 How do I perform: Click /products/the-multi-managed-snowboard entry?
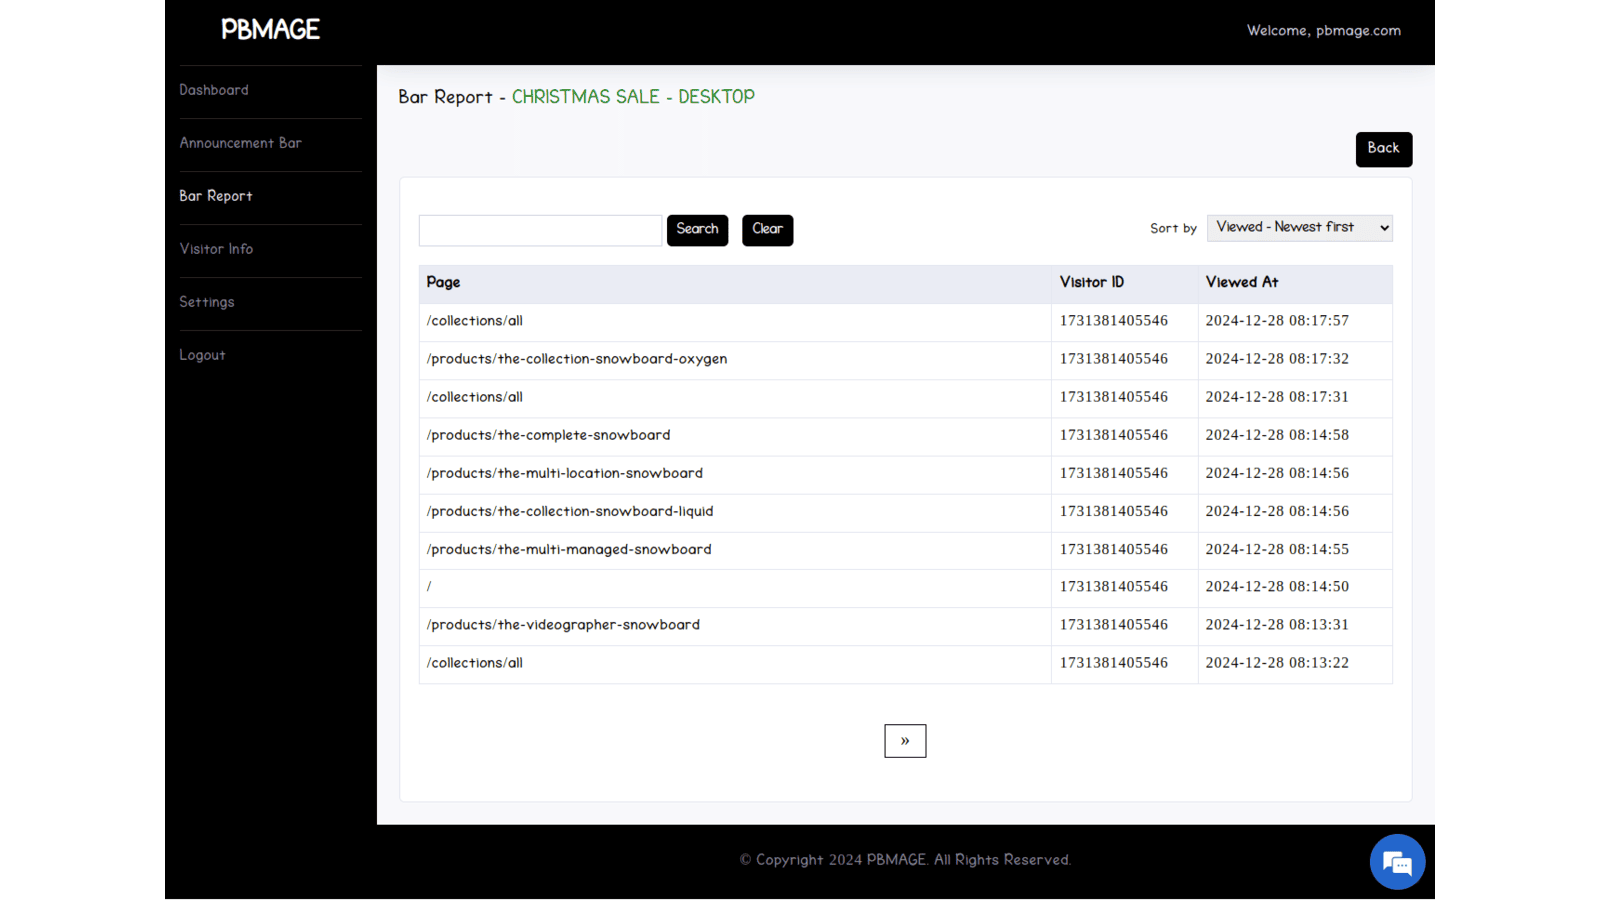568,549
